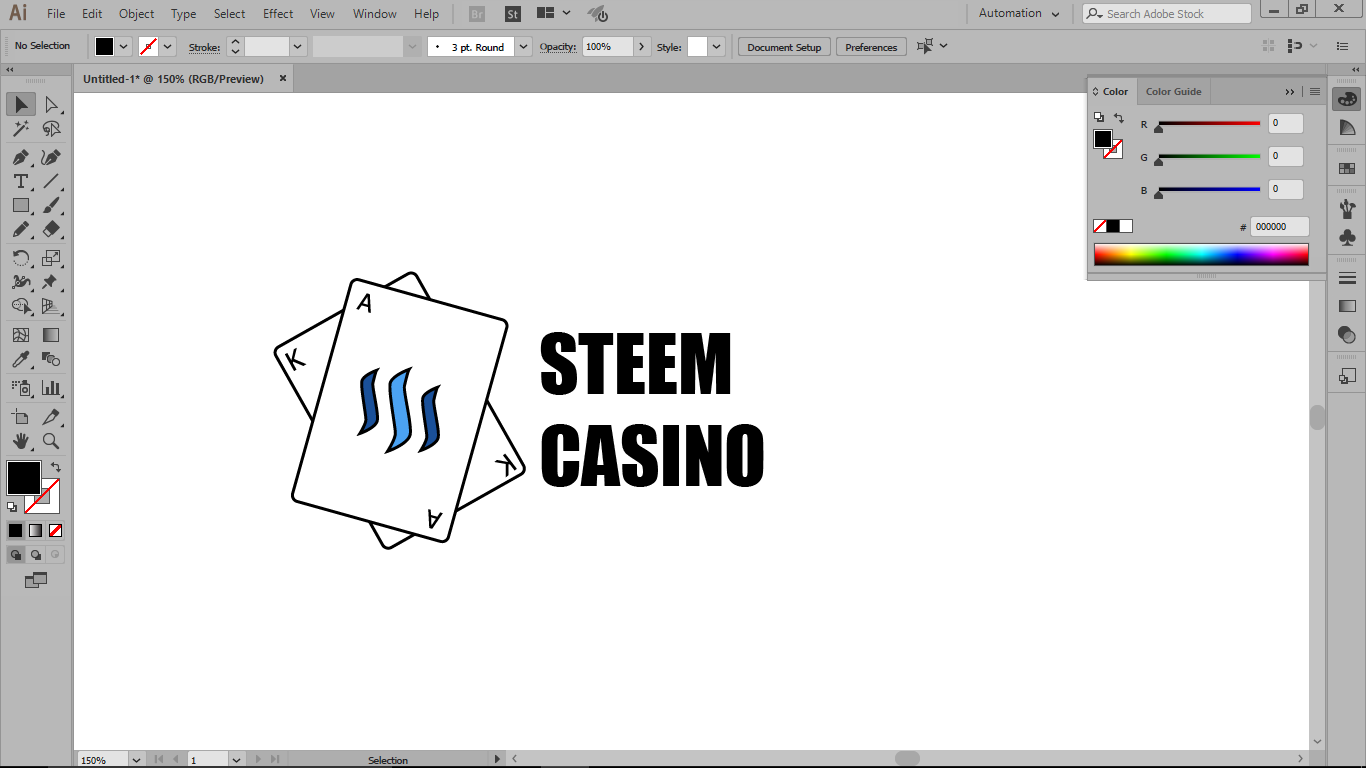
Task: Set toolbox paint mode to None
Action: (56, 530)
